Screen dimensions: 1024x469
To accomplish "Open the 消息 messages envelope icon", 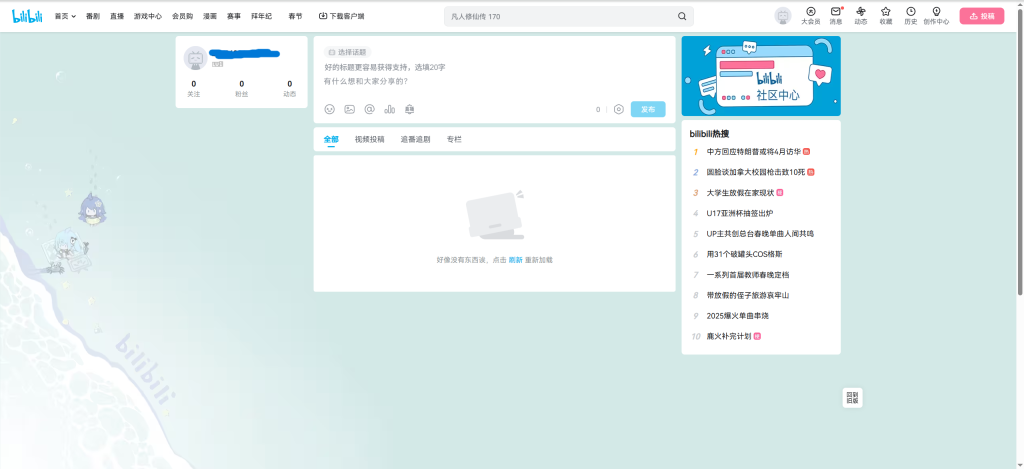I will [835, 12].
